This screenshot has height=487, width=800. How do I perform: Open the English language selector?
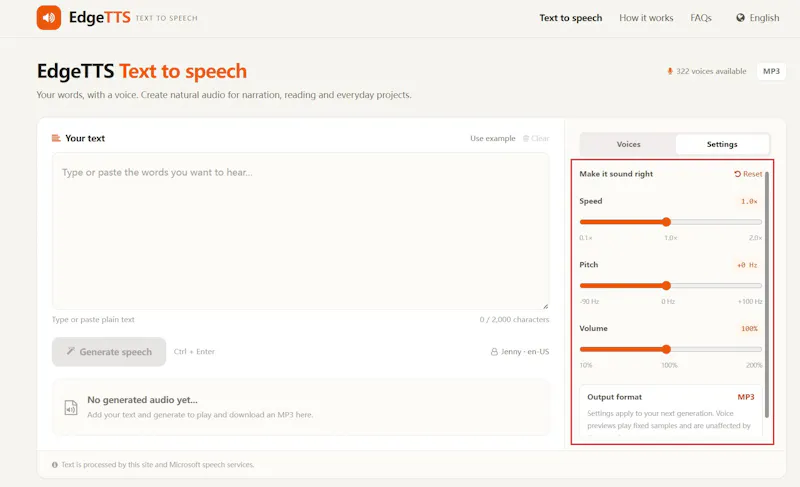point(758,18)
